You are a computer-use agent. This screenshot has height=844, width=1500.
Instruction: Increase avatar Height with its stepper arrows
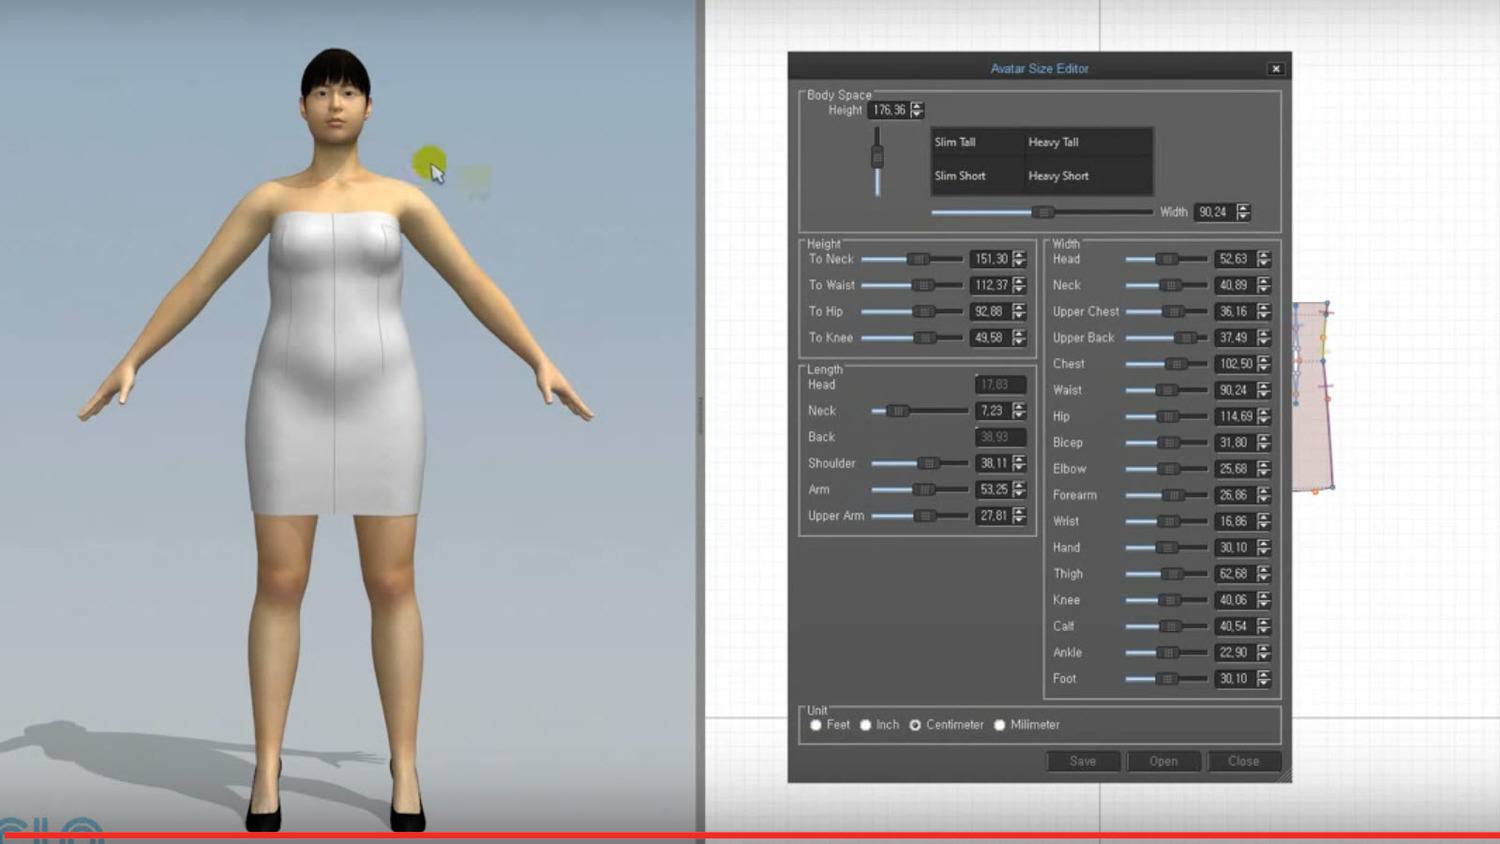(x=917, y=107)
